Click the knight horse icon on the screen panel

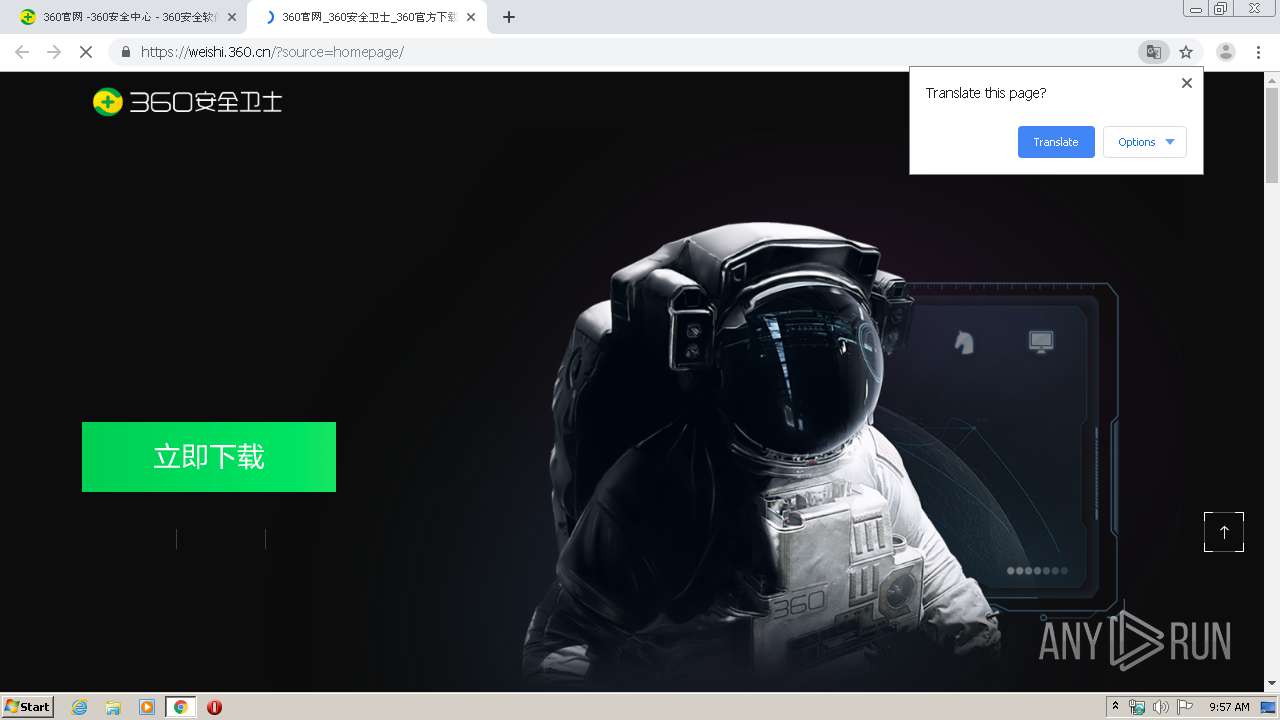click(x=964, y=342)
